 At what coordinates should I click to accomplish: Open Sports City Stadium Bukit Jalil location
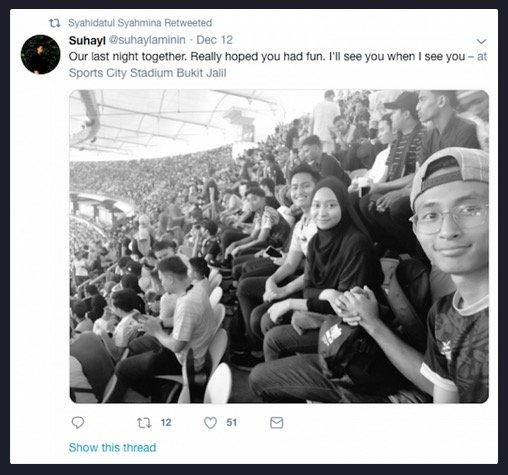[147, 73]
